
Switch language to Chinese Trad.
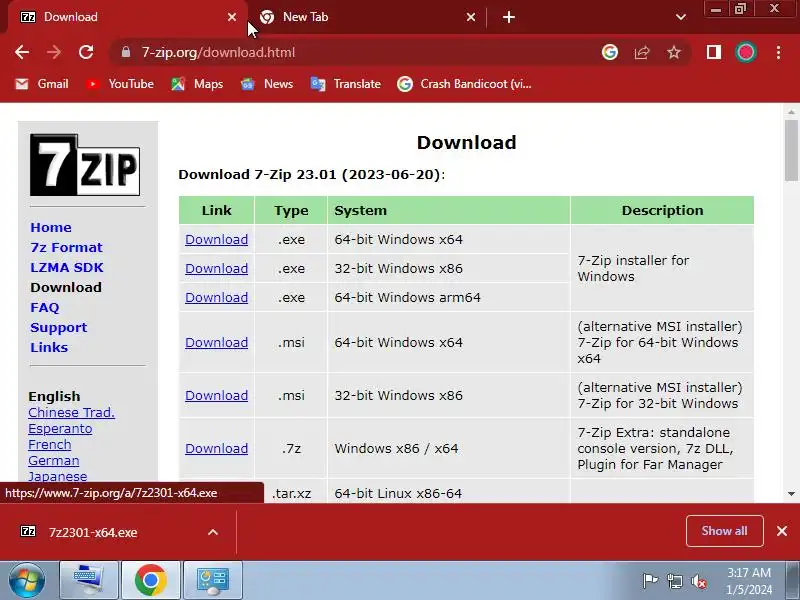click(71, 412)
